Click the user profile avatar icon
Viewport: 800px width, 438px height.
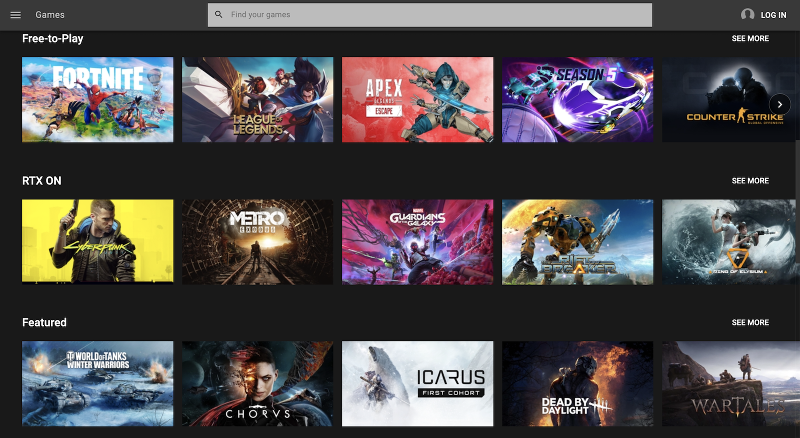click(x=747, y=15)
